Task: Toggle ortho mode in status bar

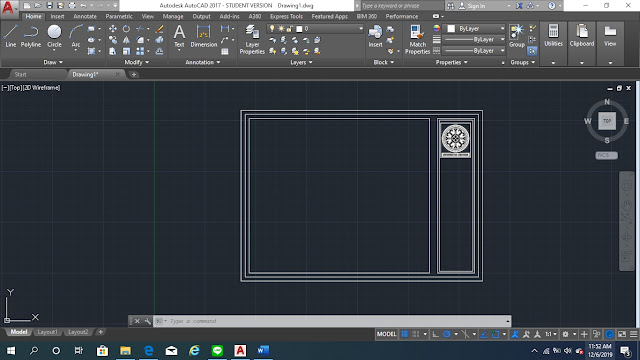Action: pos(436,334)
